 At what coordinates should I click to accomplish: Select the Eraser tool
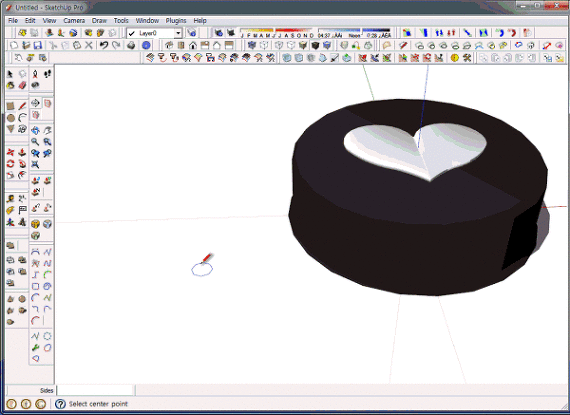[x=23, y=85]
